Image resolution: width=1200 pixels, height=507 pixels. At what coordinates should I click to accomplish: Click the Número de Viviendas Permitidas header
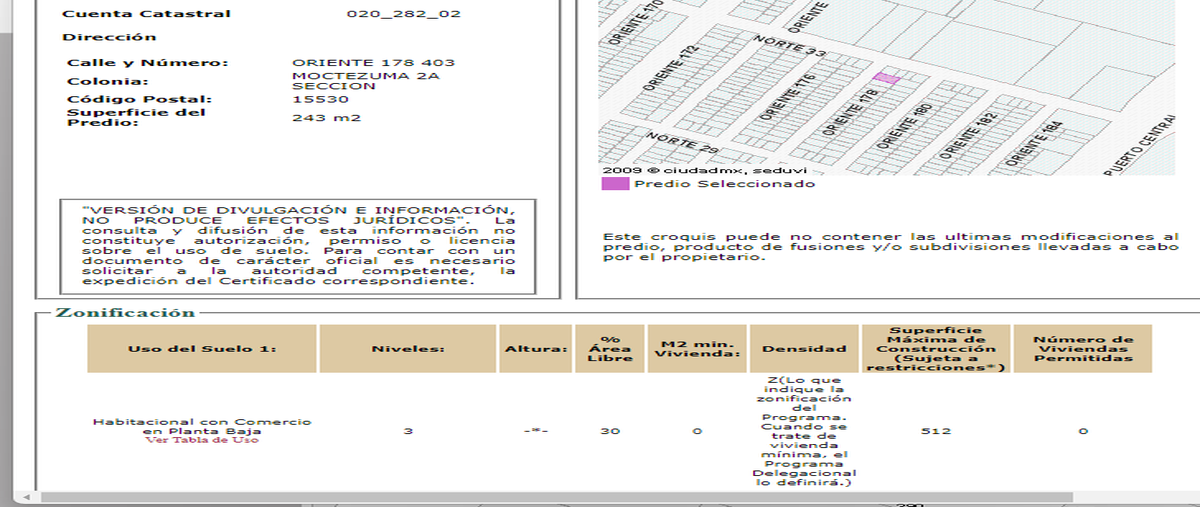tap(1083, 349)
